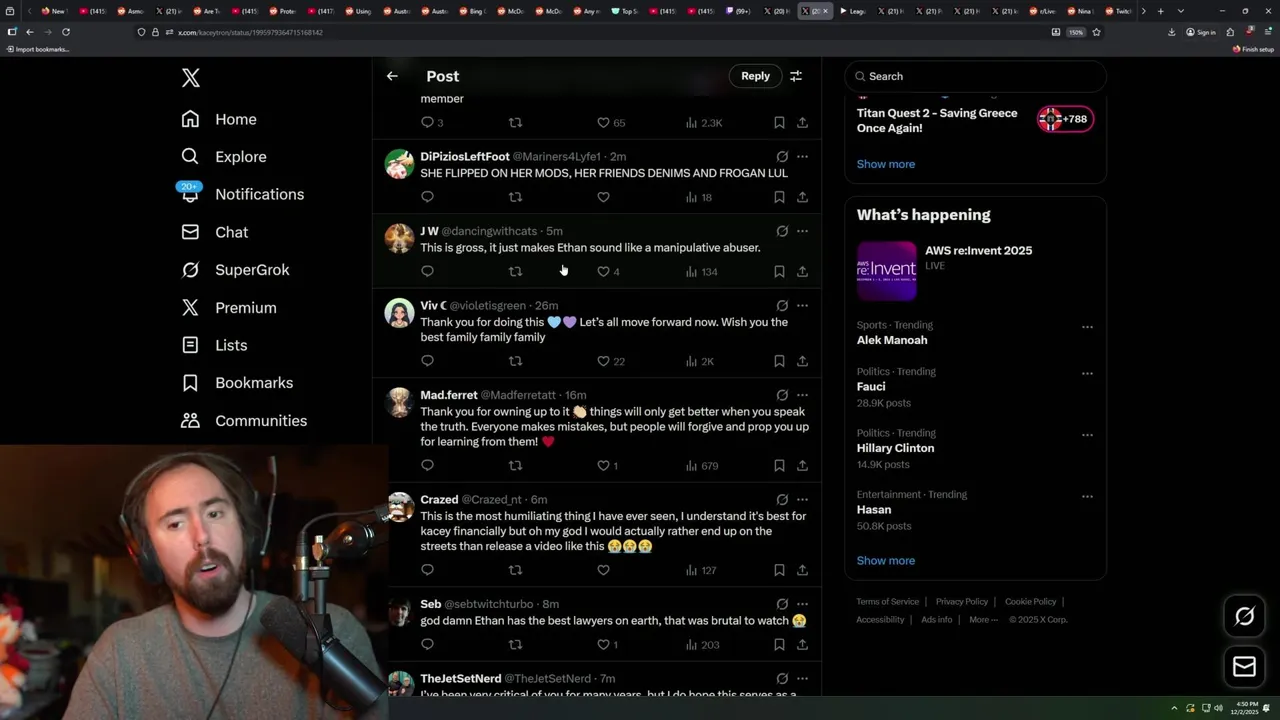This screenshot has width=1280, height=720.
Task: Reply to Viv C's post
Action: 427,361
